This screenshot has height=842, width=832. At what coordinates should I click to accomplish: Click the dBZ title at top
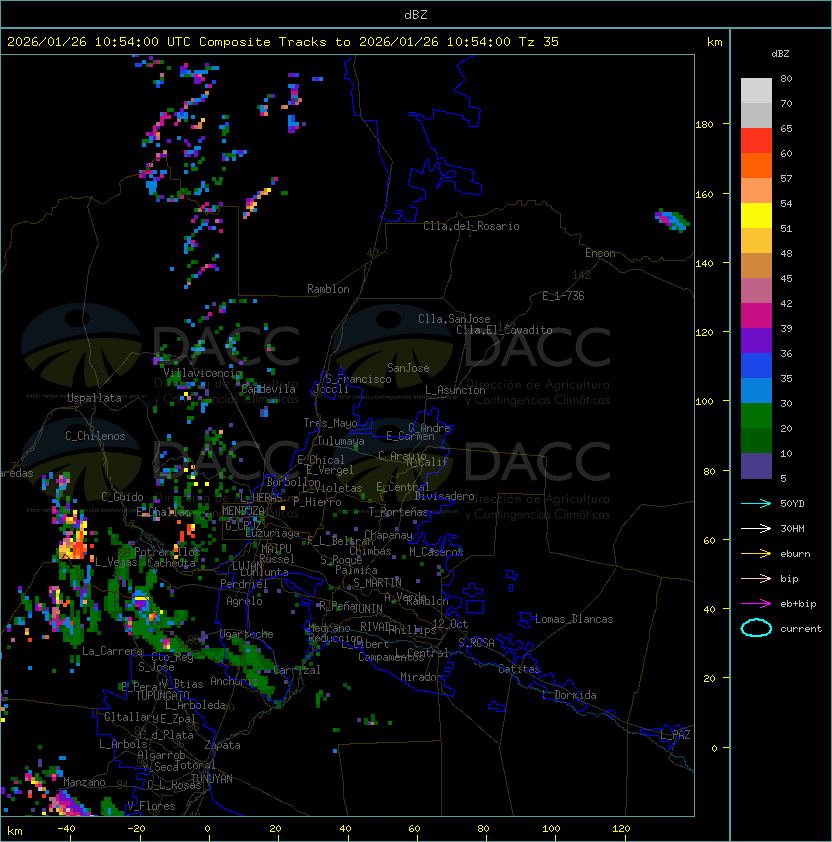coord(416,14)
